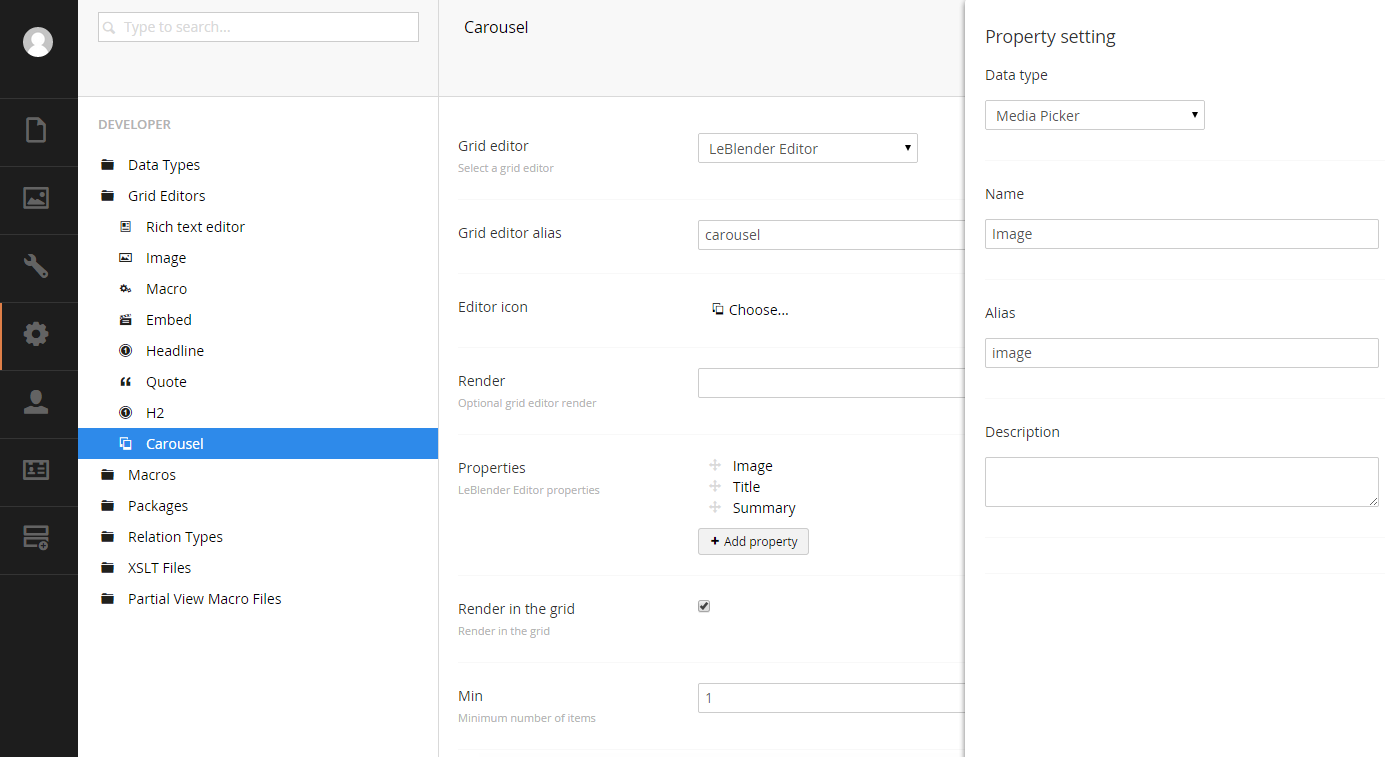
Task: Click the Relation Types folder icon
Action: tap(107, 537)
